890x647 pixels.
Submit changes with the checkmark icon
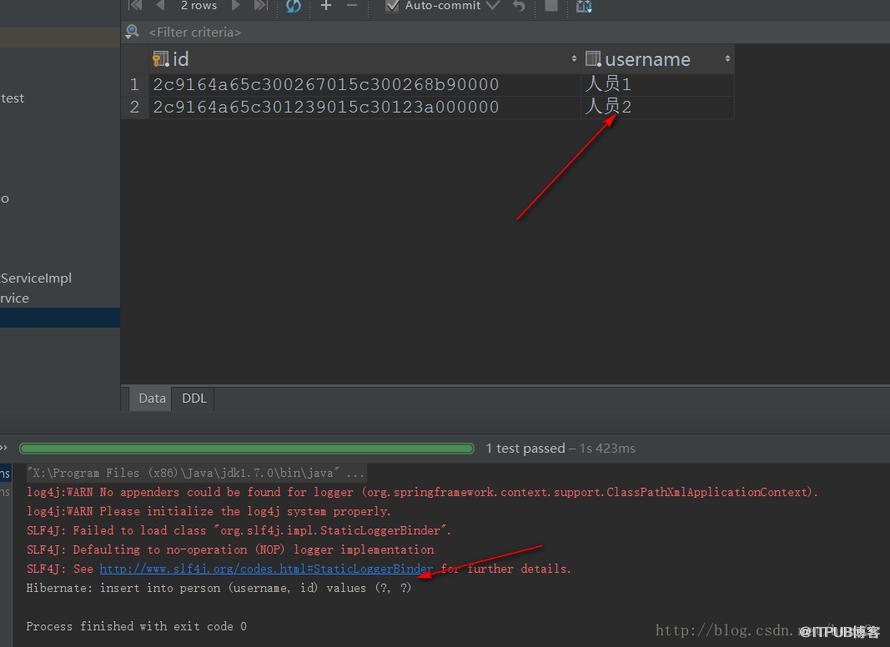493,6
